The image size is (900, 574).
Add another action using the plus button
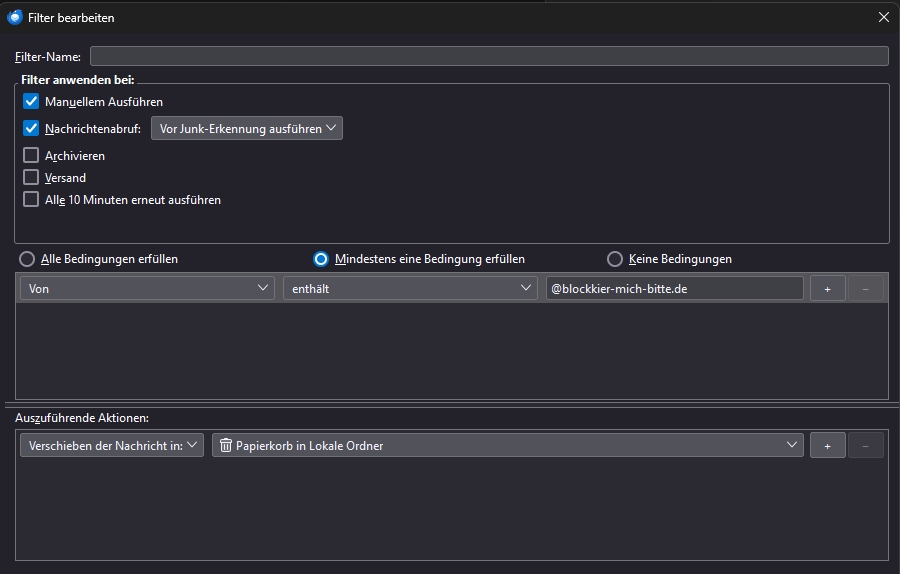[827, 445]
